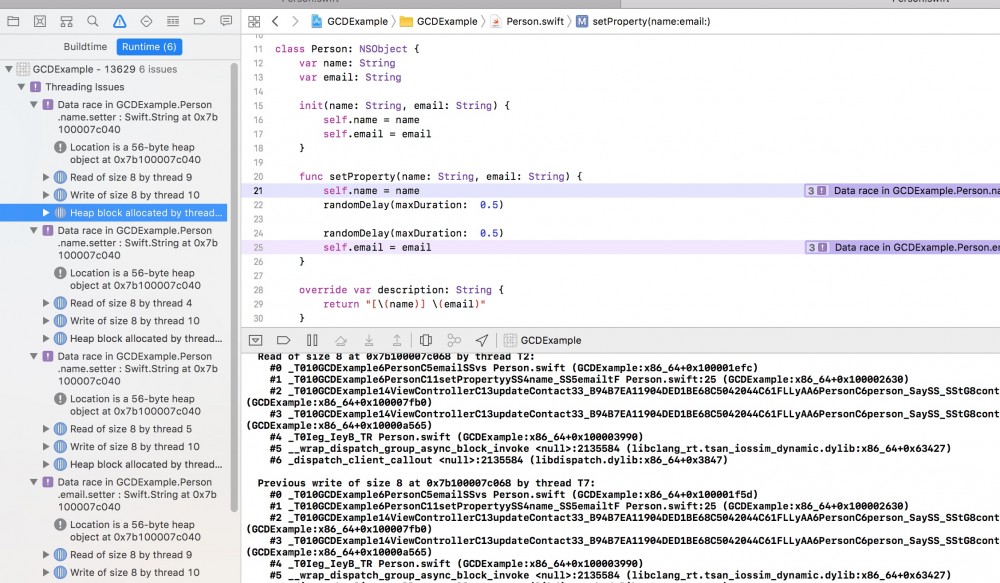Open the Find navigator magnifier icon

(92, 21)
